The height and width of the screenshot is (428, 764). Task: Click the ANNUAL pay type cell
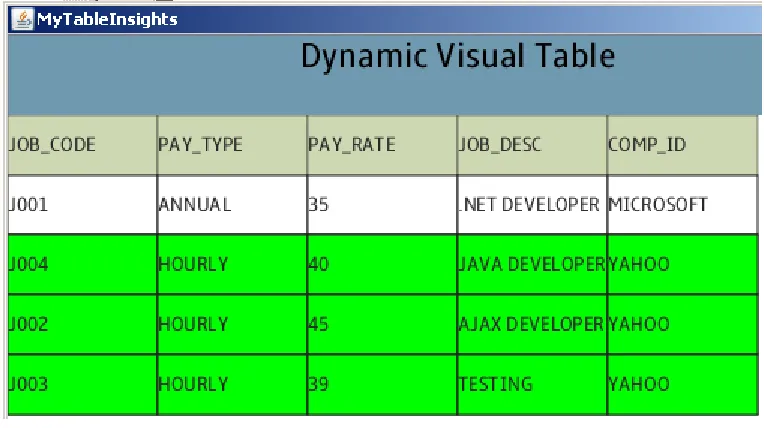232,205
